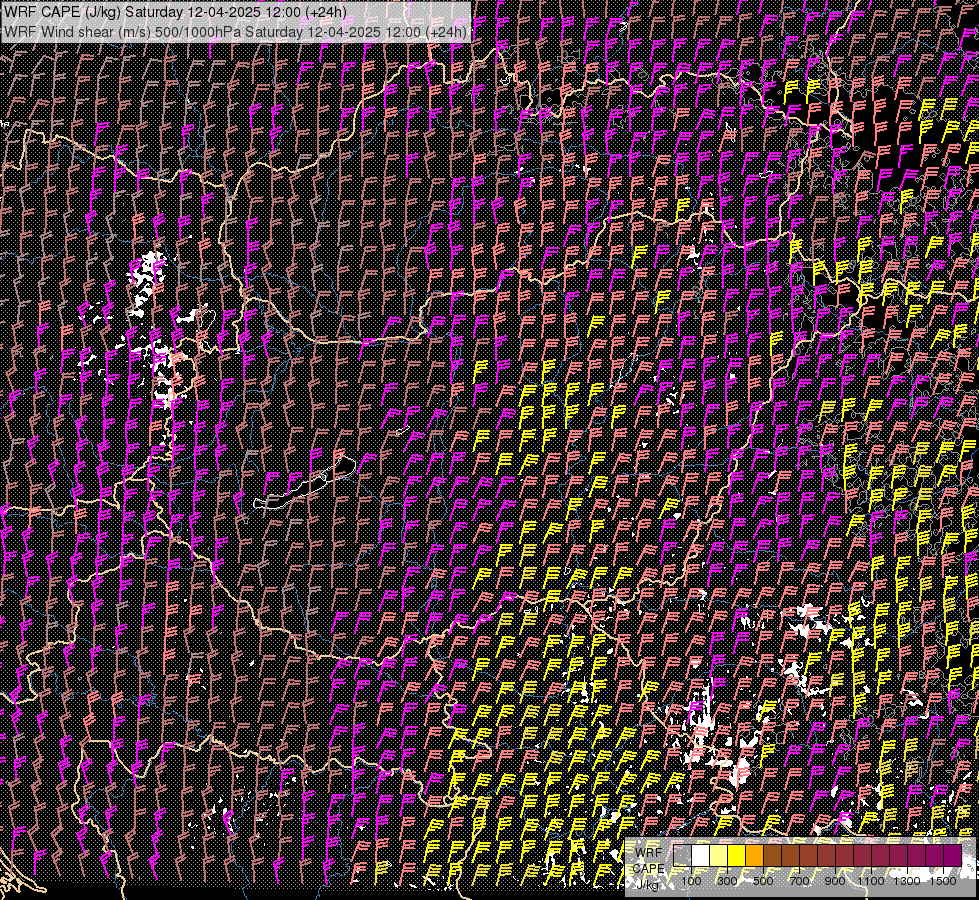Click the white swatch in CAPE legend

pos(701,855)
